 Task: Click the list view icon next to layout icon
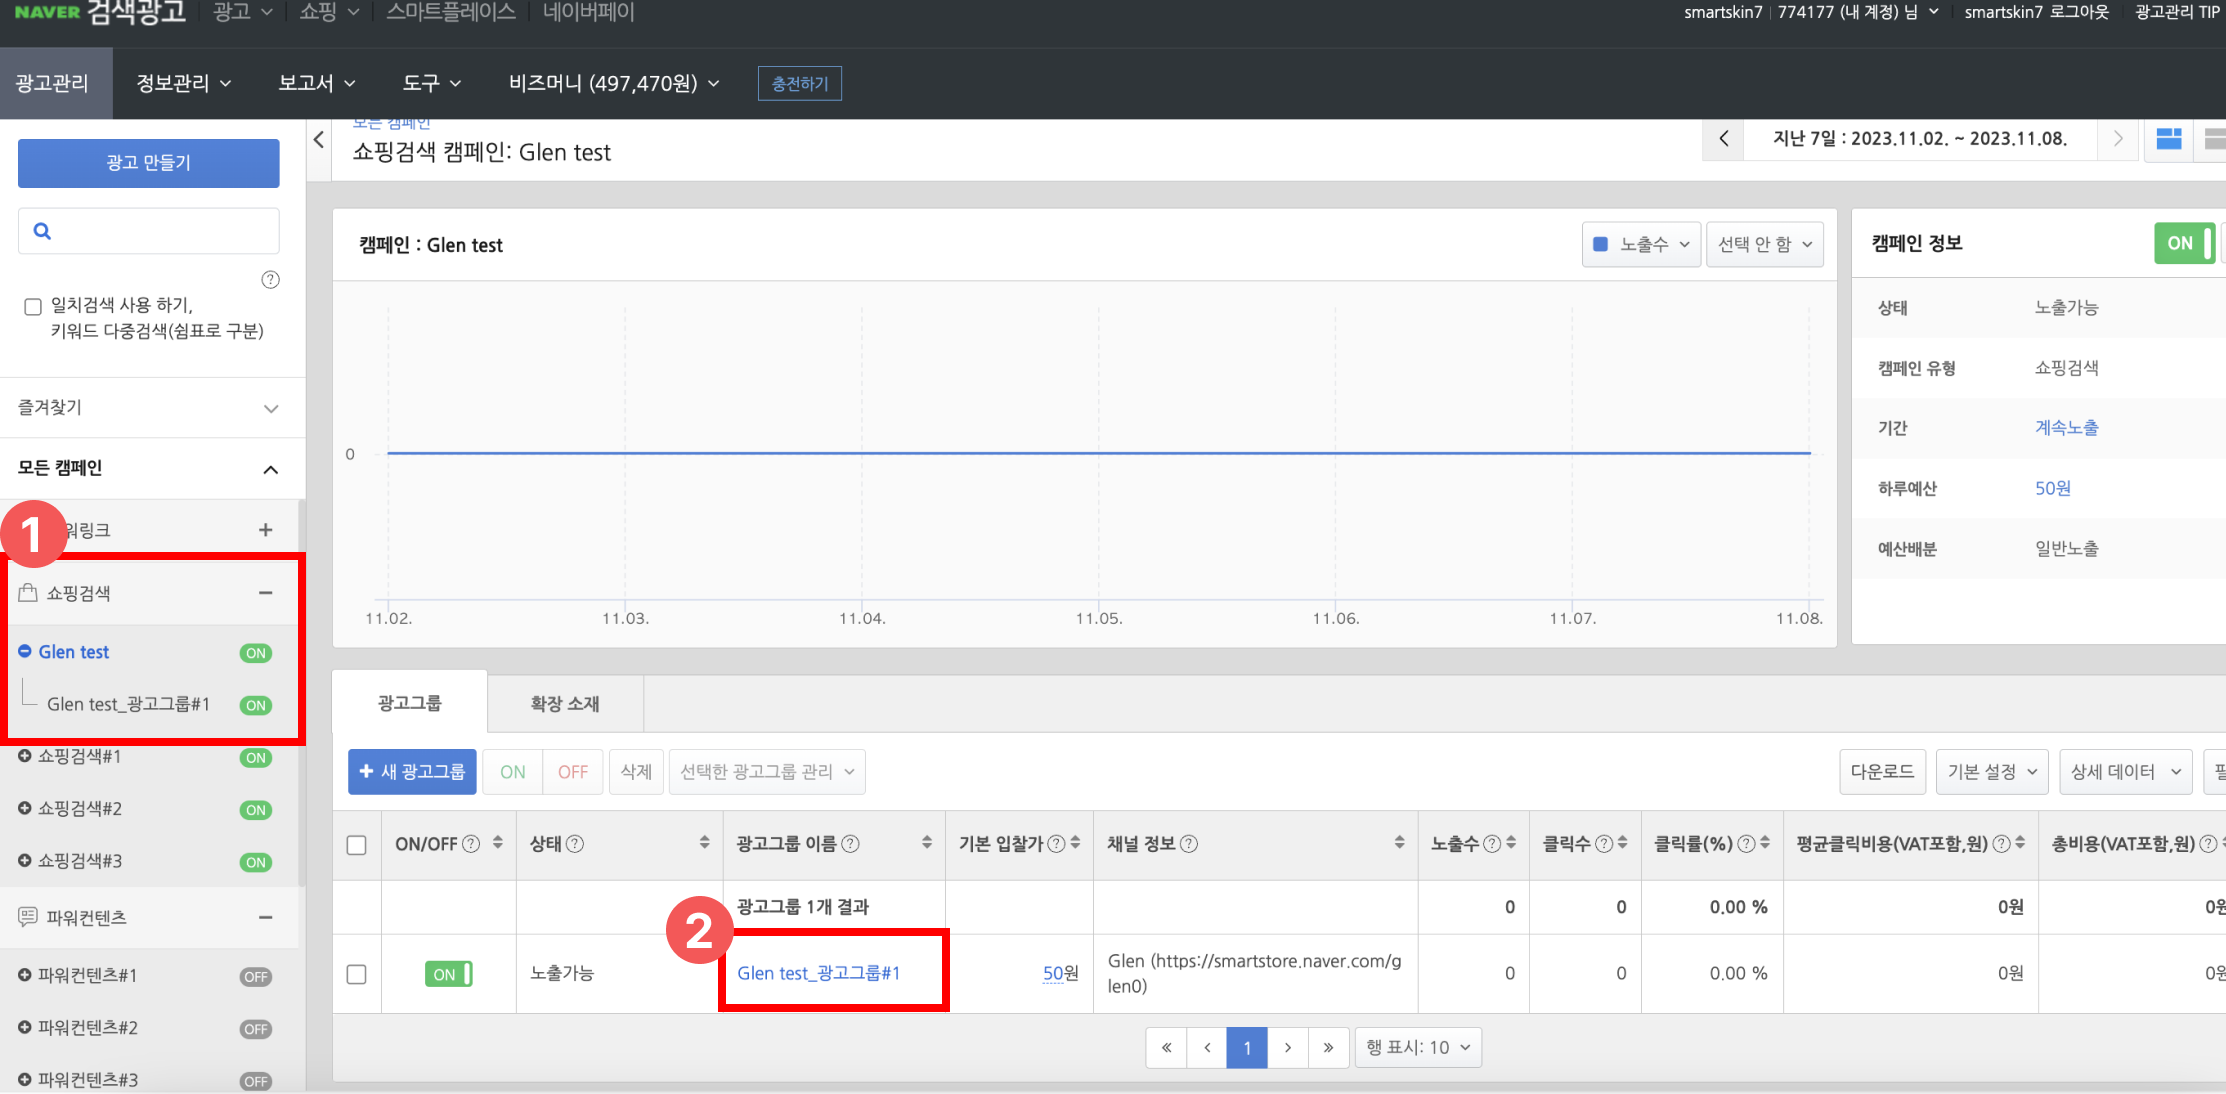coord(2215,139)
